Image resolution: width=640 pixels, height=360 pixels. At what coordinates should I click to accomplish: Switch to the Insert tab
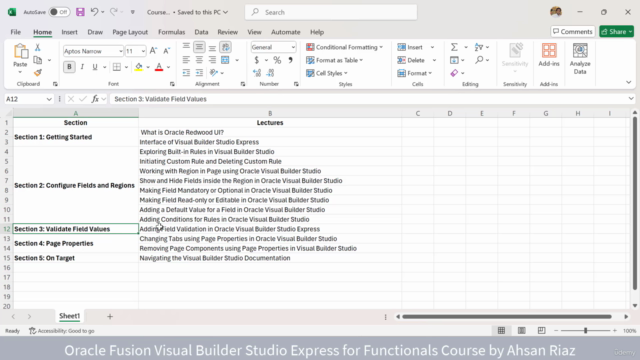[69, 32]
